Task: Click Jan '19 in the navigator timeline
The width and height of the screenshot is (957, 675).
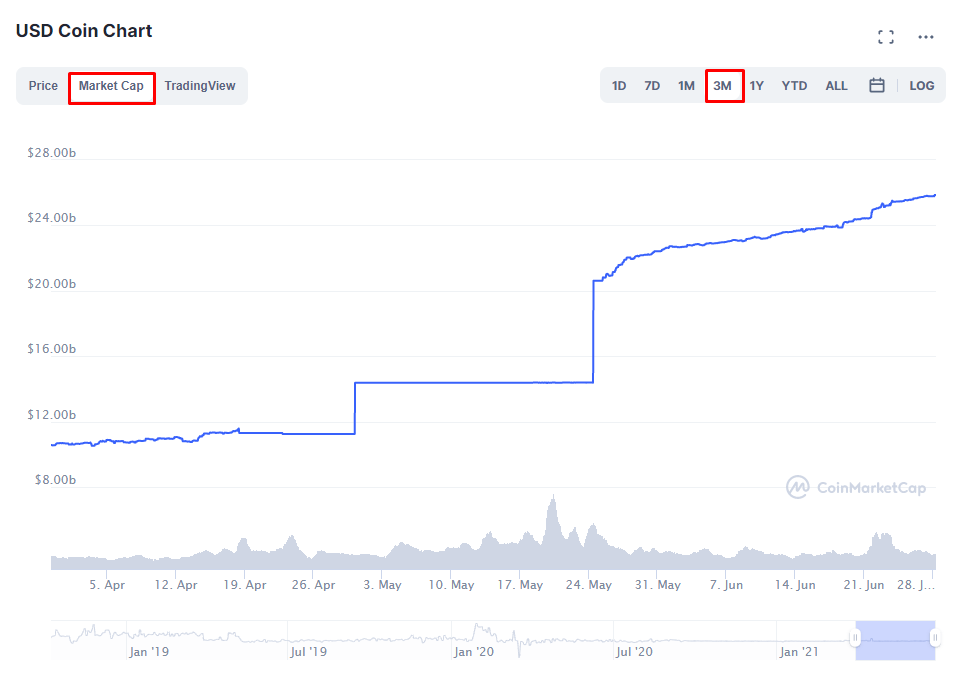Action: pos(149,652)
